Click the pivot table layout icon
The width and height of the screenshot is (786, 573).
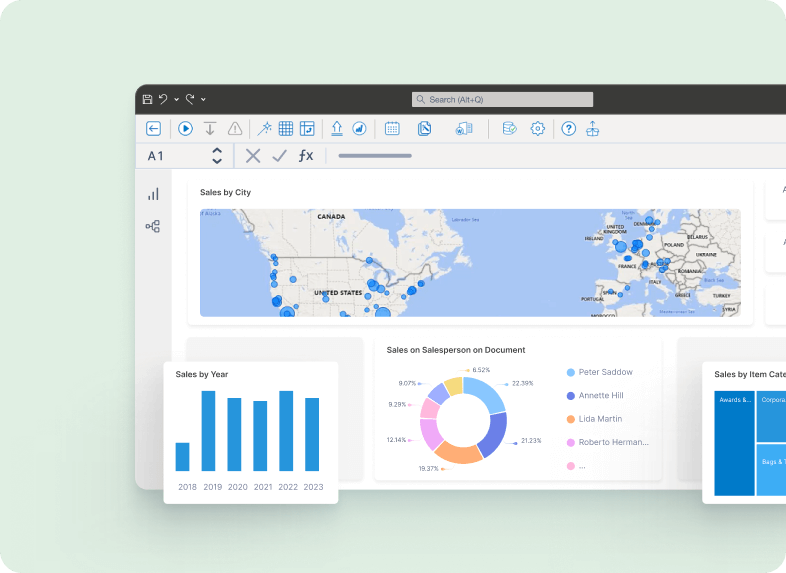pos(307,129)
